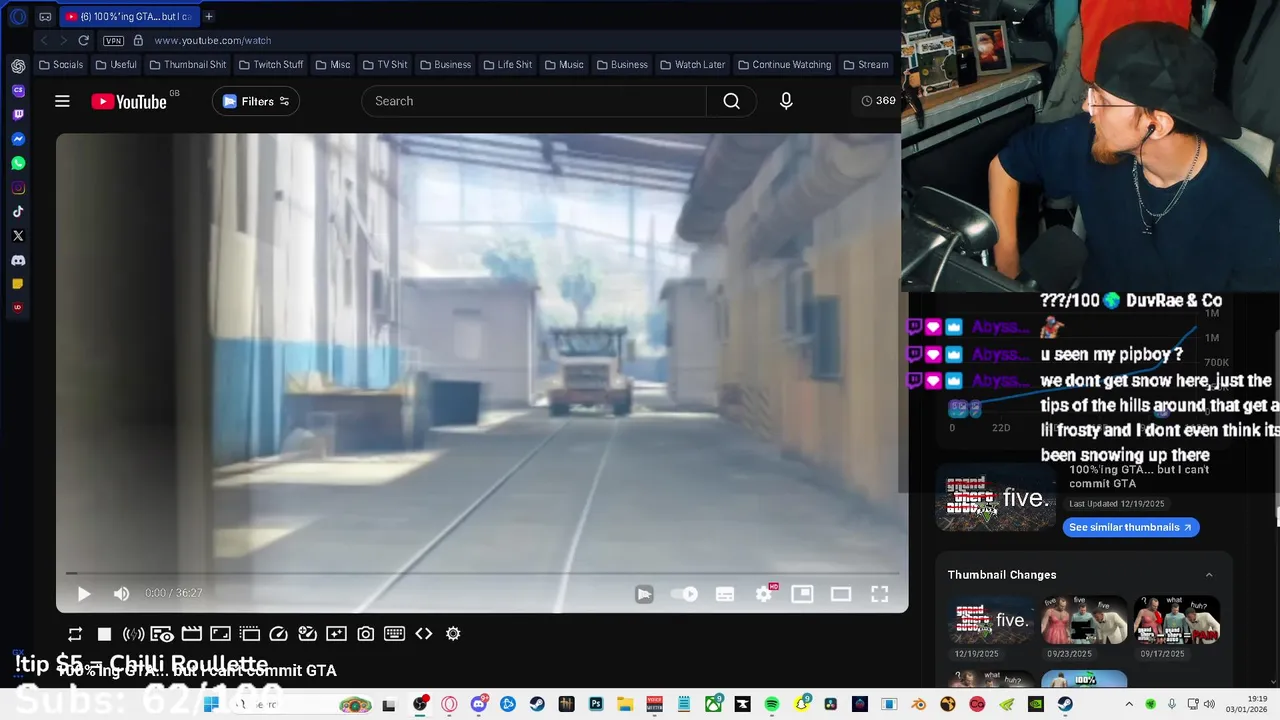1280x720 pixels.
Task: Open YouTube hamburger guide menu
Action: [x=62, y=101]
